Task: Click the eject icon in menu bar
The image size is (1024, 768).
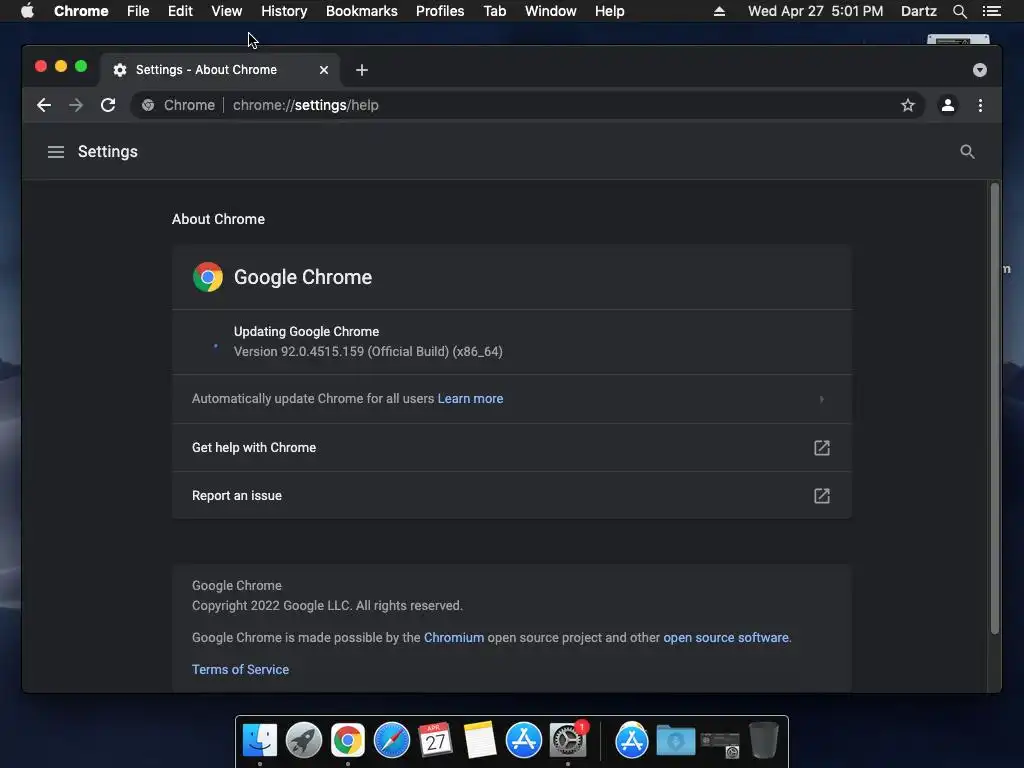Action: (719, 11)
